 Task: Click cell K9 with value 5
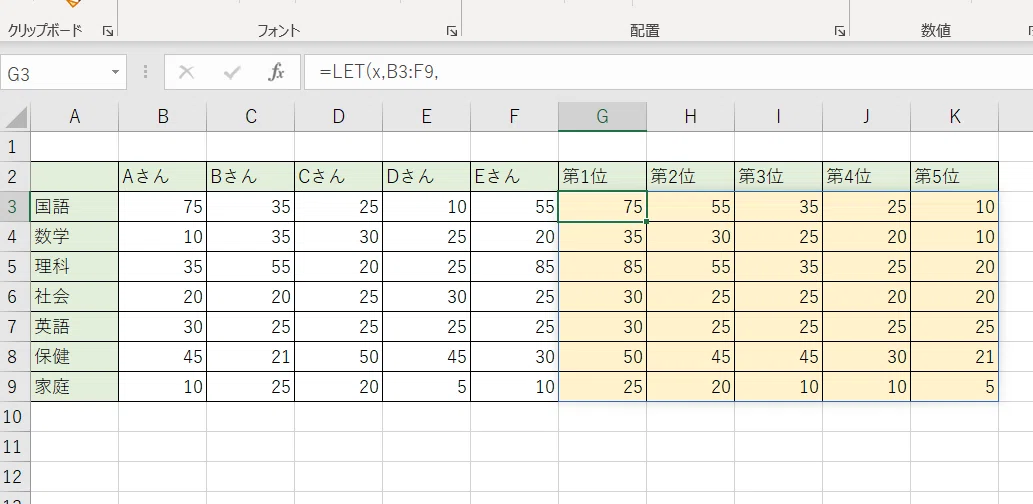[x=955, y=387]
